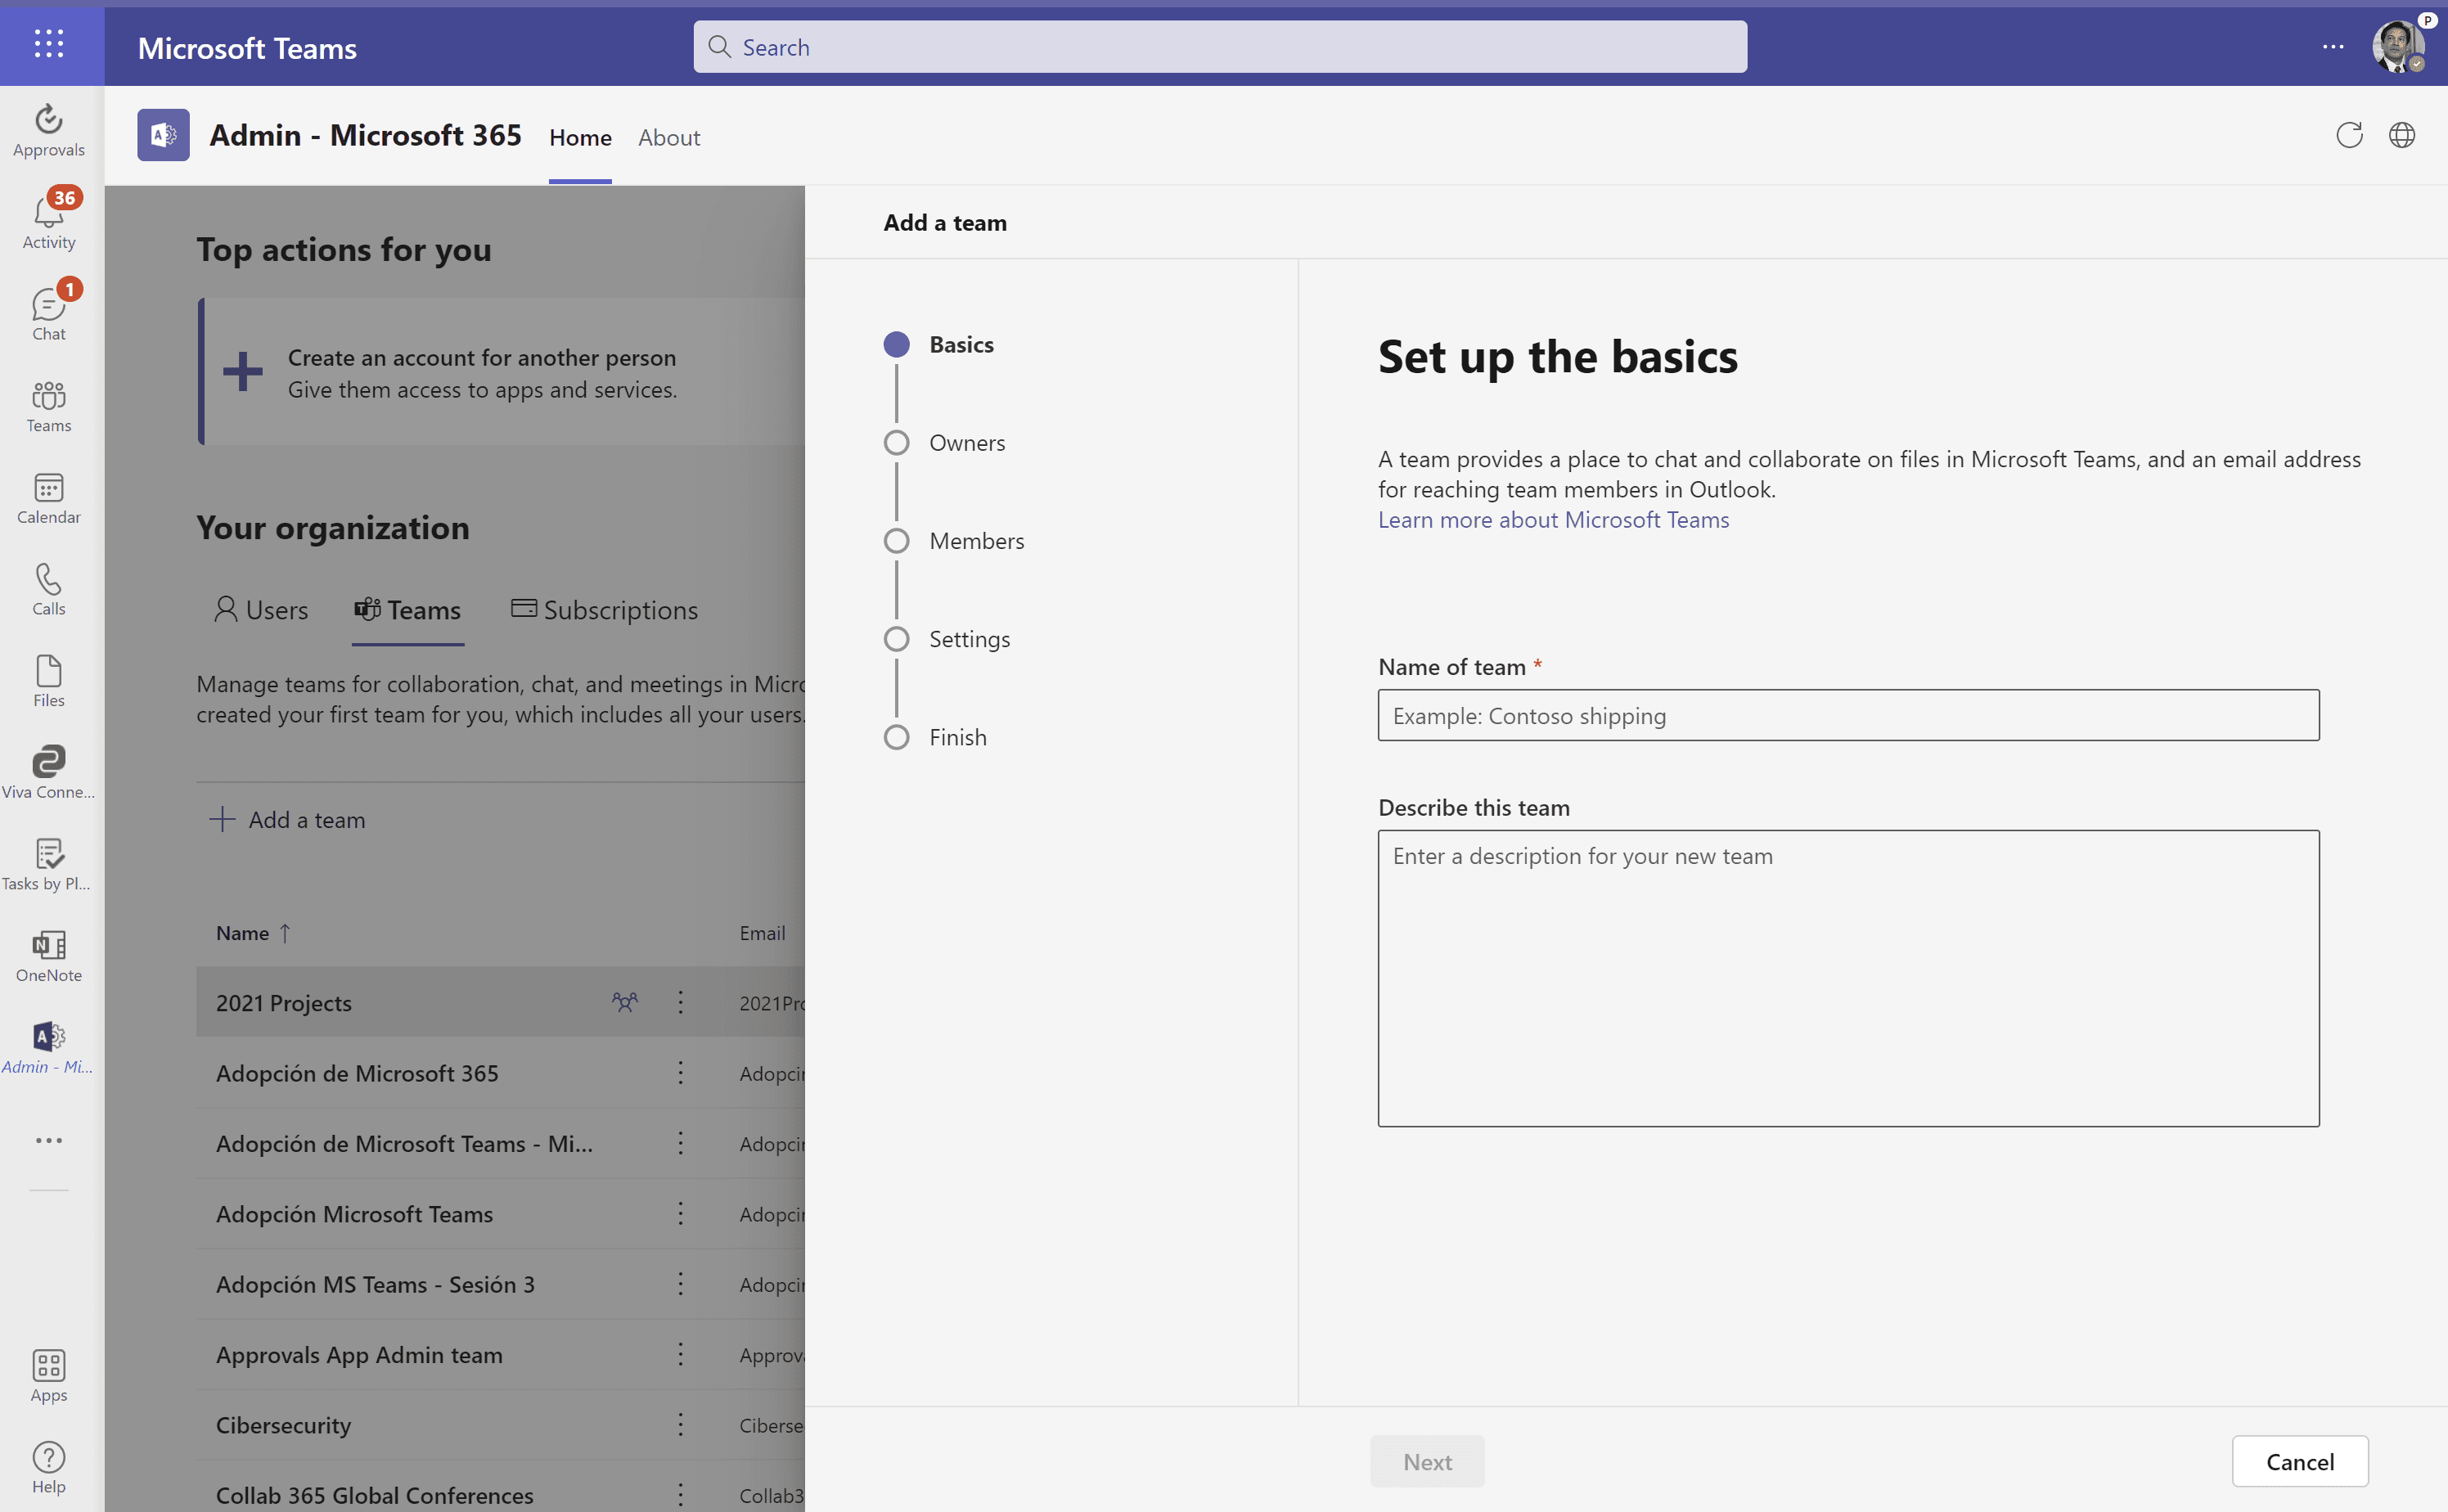Select the 2021 Projects team name
This screenshot has width=2448, height=1512.
click(x=284, y=1003)
